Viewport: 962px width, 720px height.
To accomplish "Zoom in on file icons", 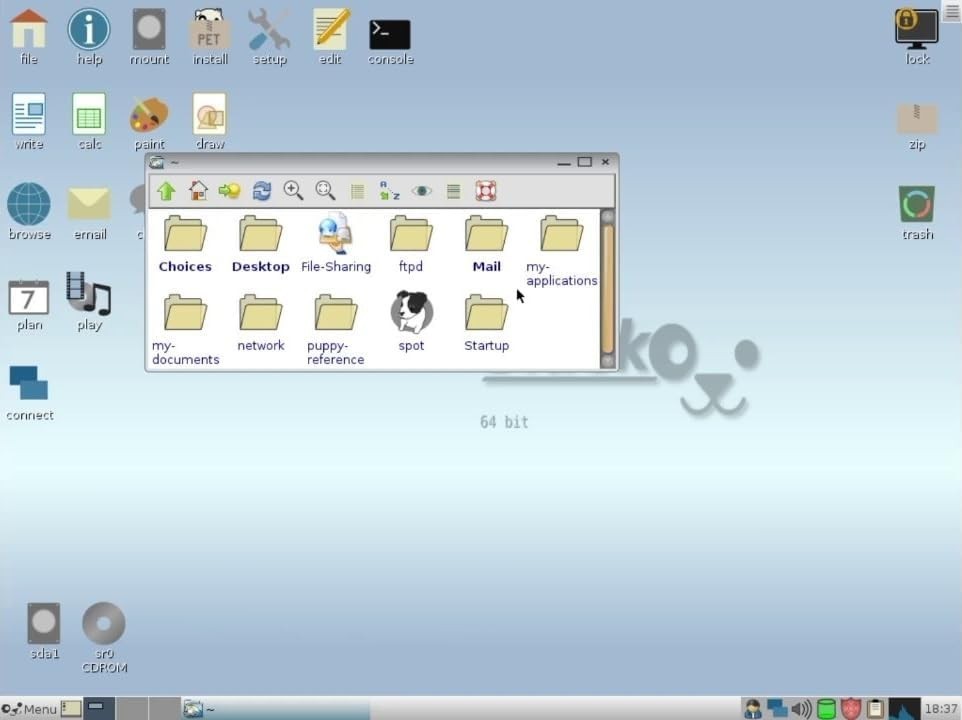I will point(293,191).
